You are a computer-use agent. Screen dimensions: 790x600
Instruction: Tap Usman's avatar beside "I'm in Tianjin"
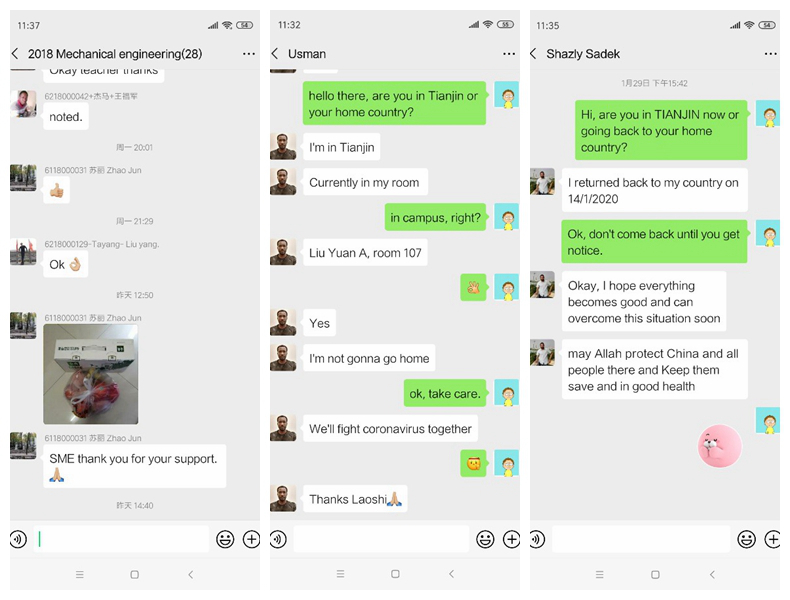coord(283,147)
